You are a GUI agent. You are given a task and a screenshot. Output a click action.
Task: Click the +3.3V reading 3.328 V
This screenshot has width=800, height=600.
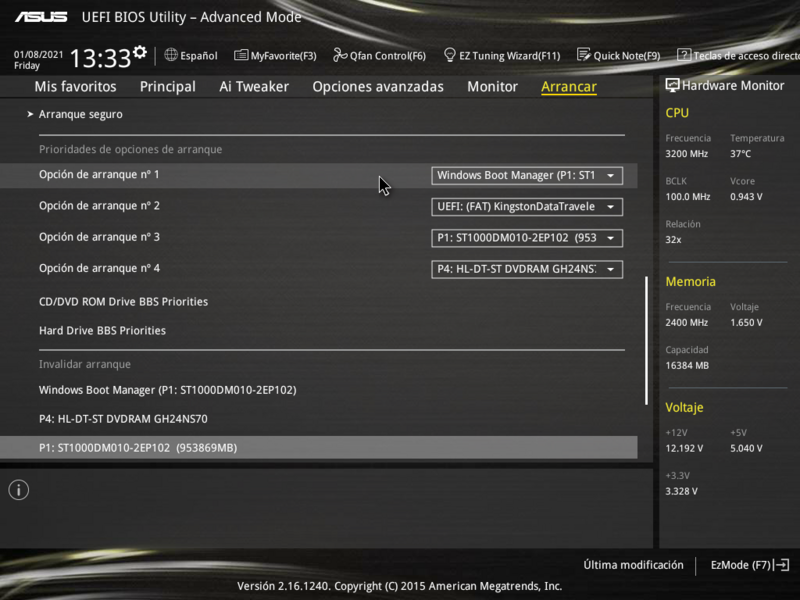point(682,491)
